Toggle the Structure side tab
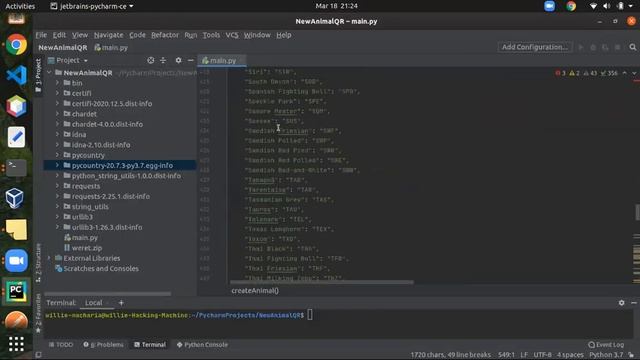 pyautogui.click(x=38, y=263)
